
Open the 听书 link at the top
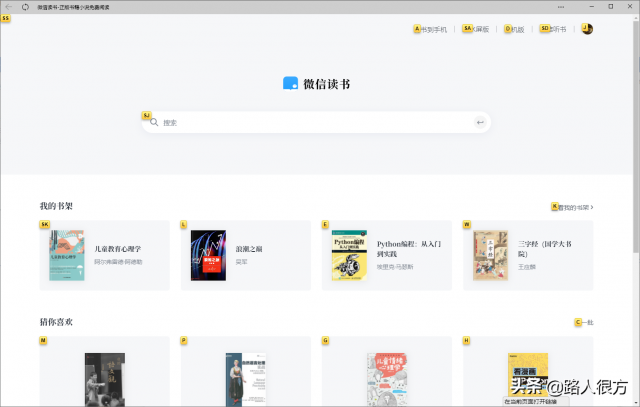coord(553,29)
